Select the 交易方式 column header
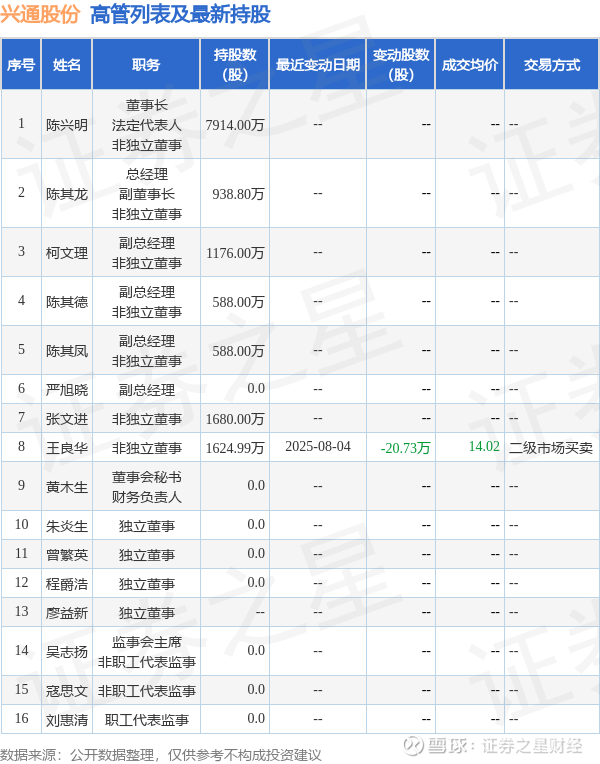 click(552, 64)
